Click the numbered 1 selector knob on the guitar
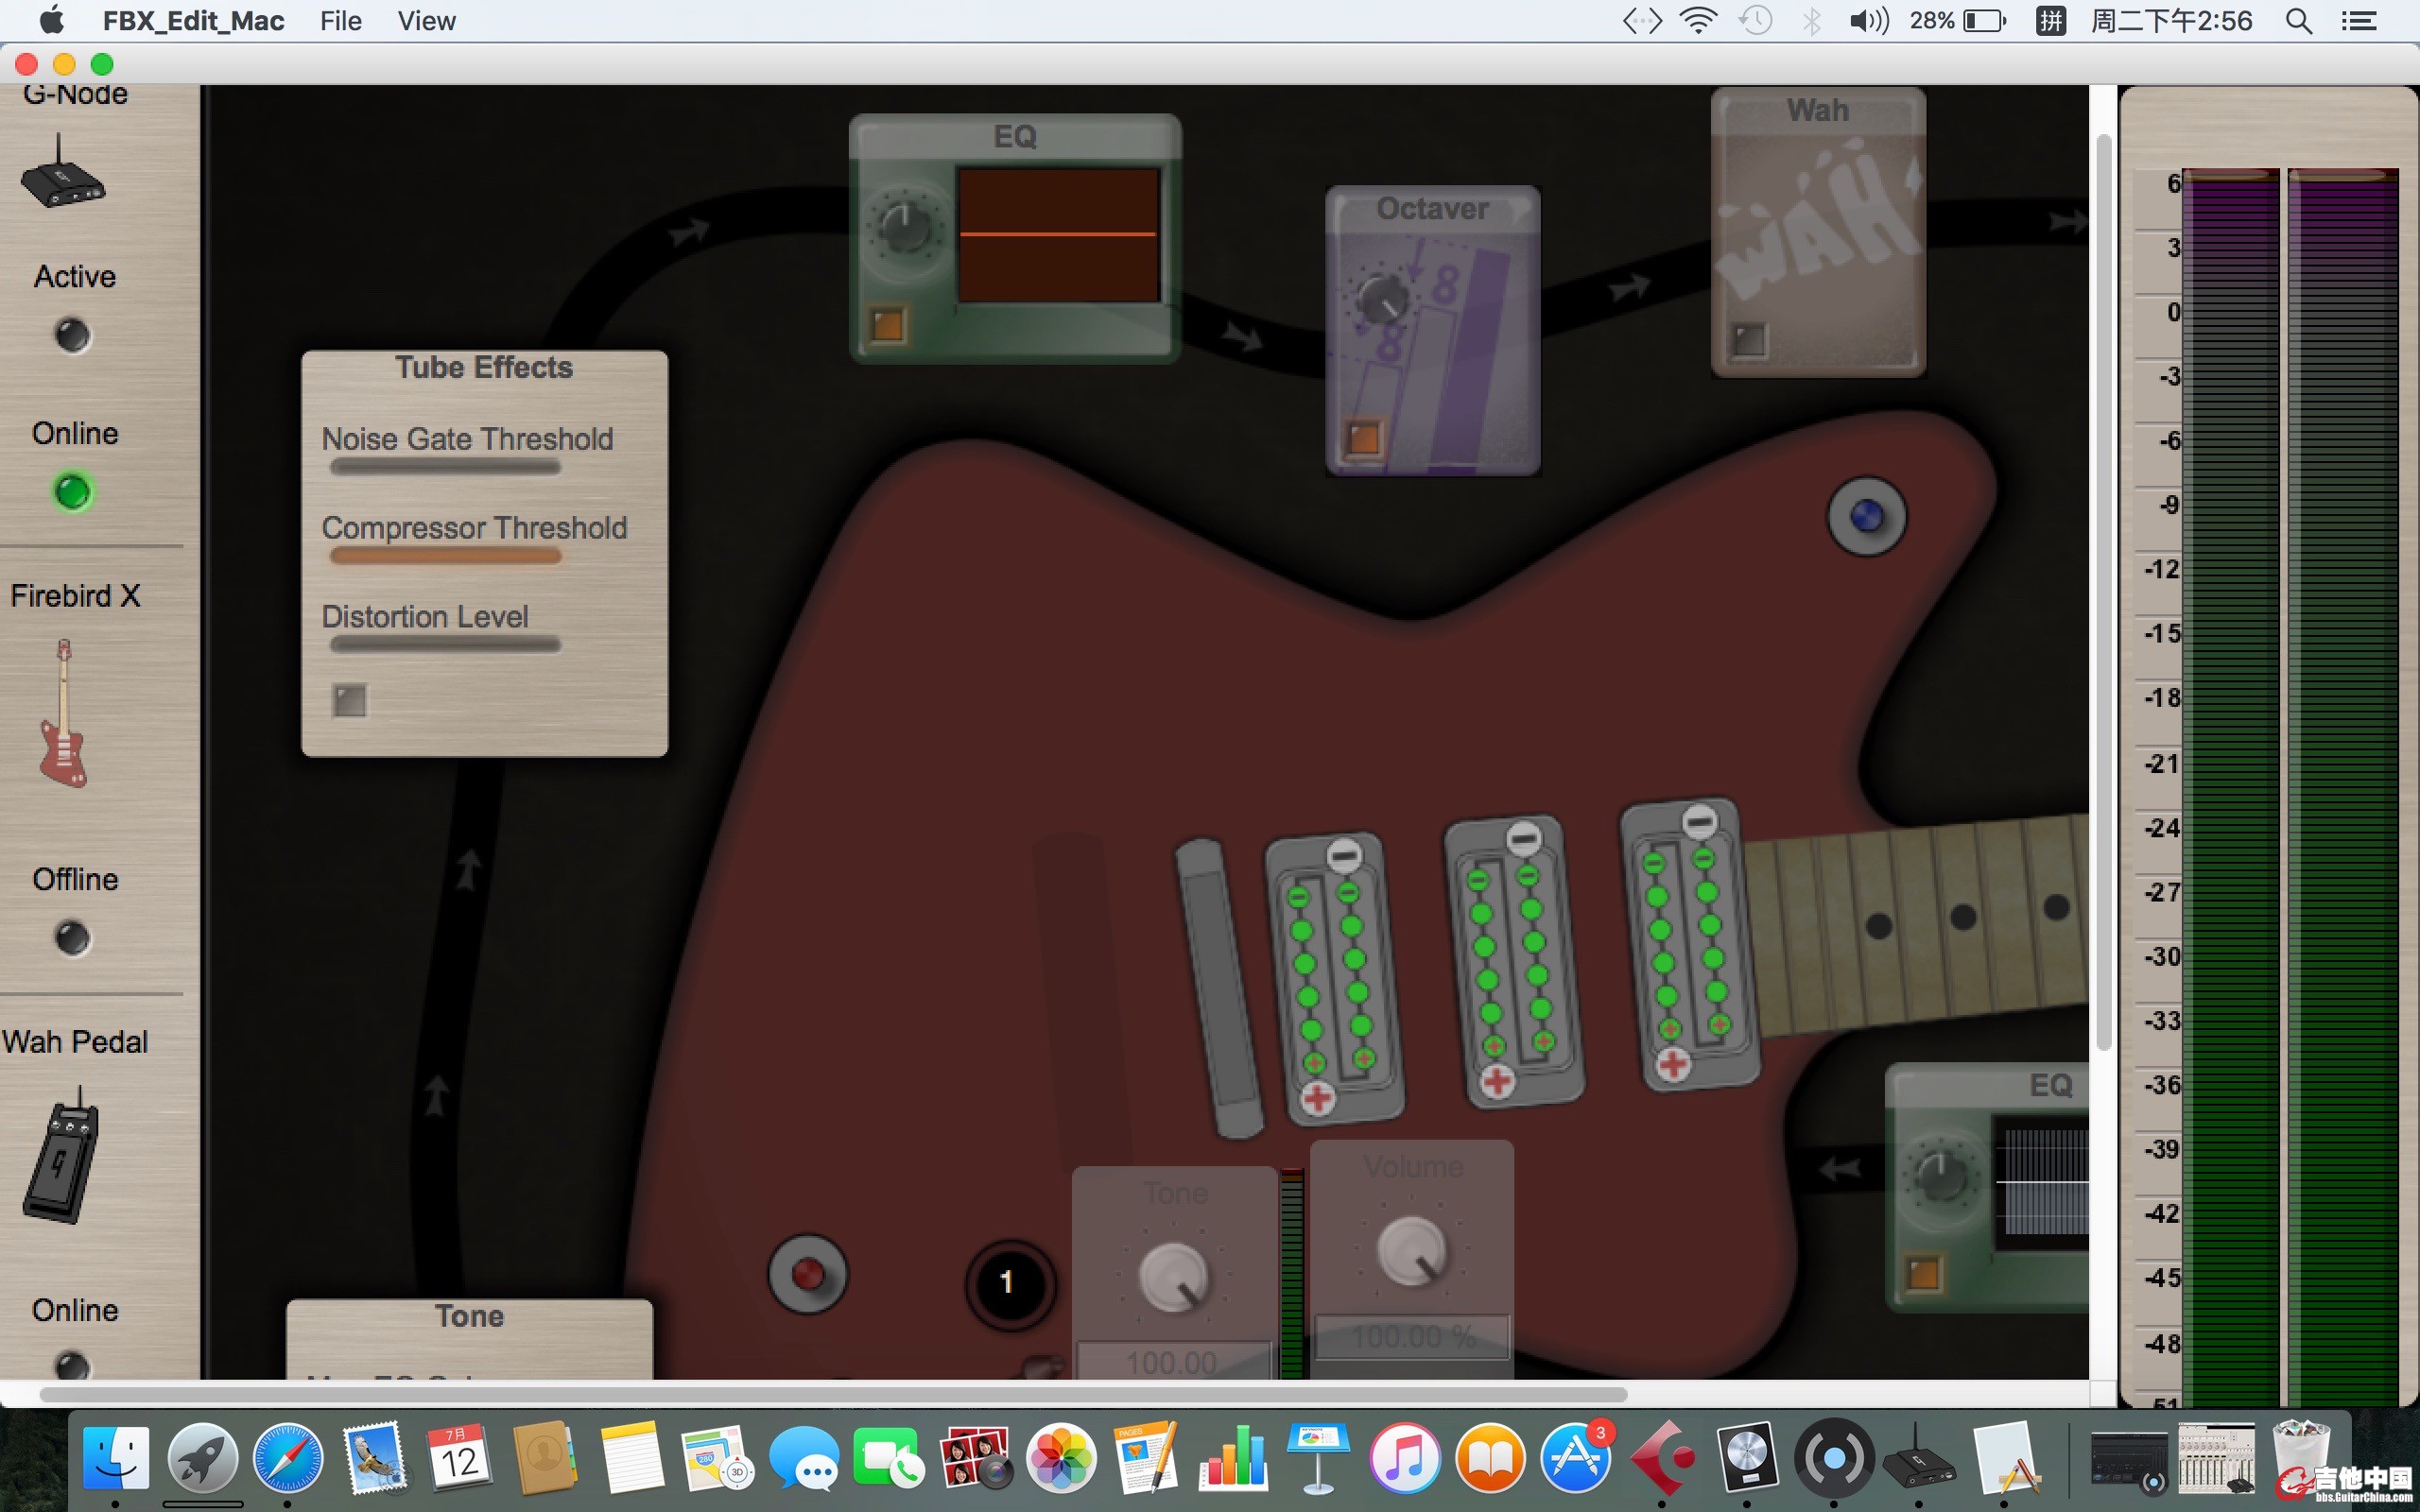The width and height of the screenshot is (2420, 1512). pos(1008,1283)
